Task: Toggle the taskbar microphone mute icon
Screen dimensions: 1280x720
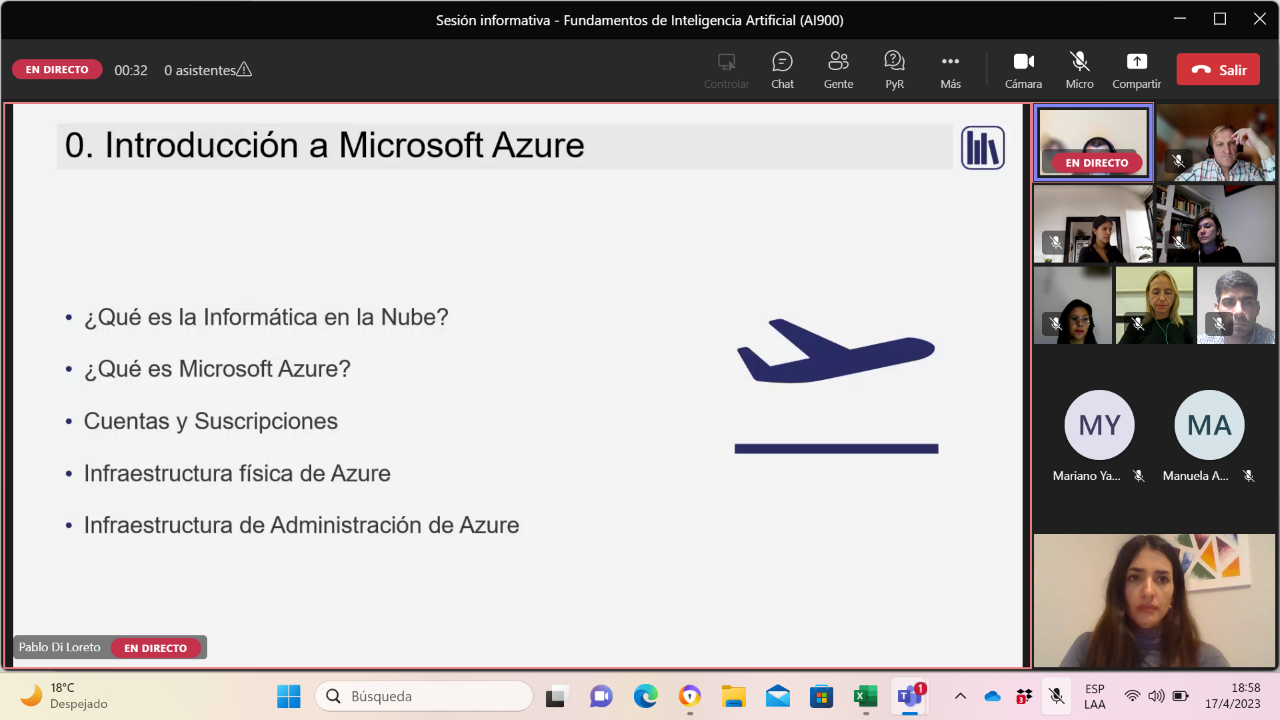Action: click(1055, 696)
